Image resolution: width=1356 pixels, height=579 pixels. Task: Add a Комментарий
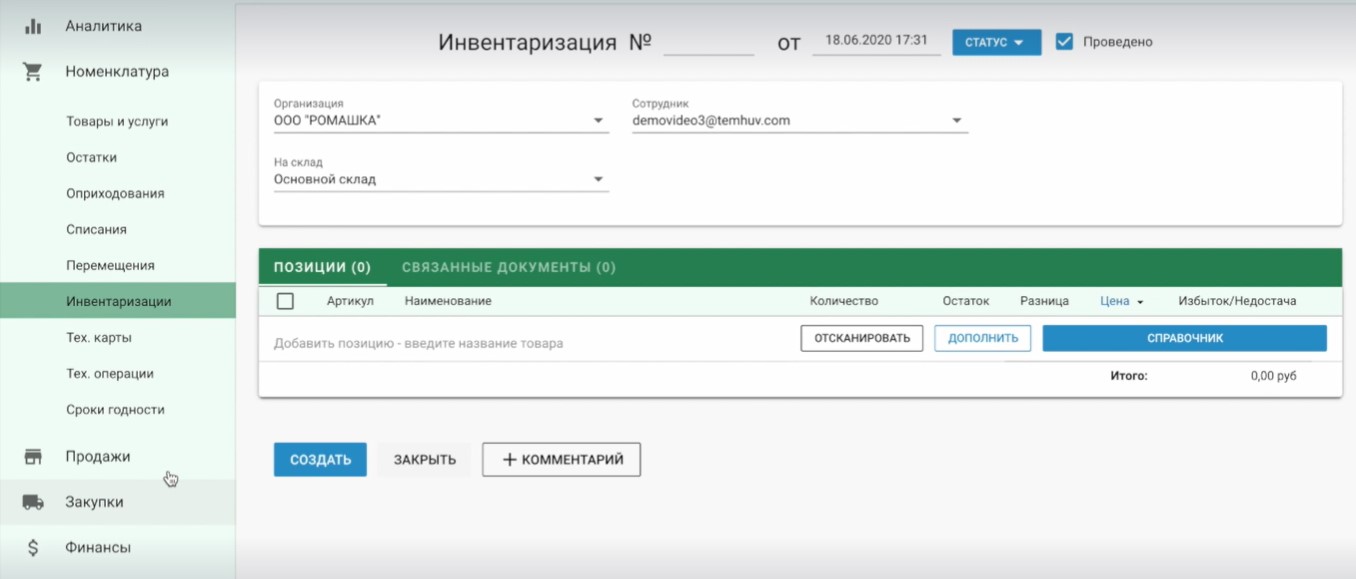(561, 460)
